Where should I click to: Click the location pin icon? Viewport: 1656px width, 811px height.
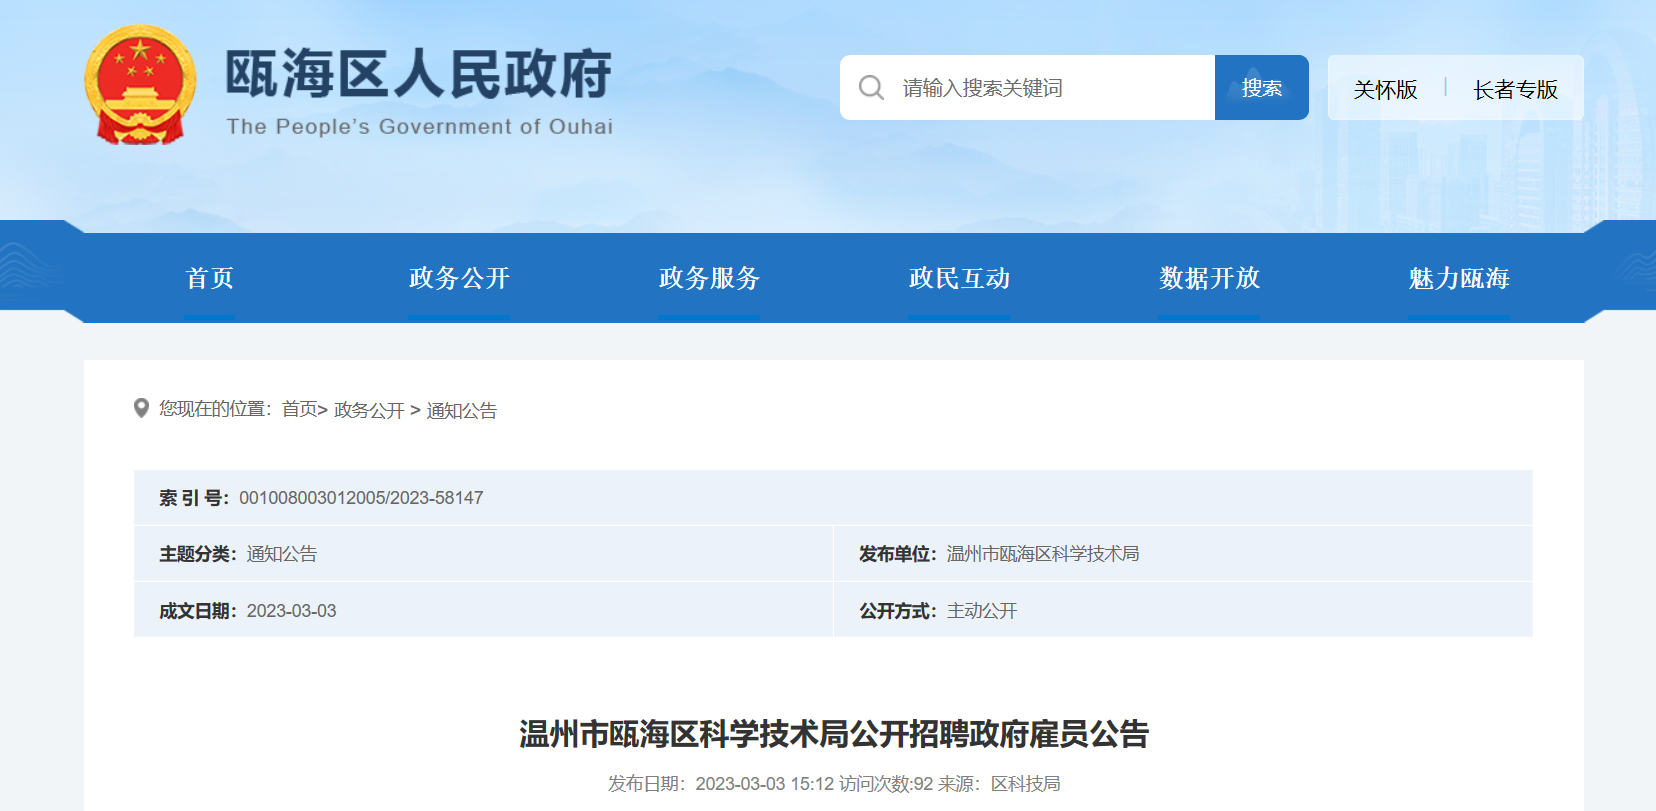coord(141,408)
